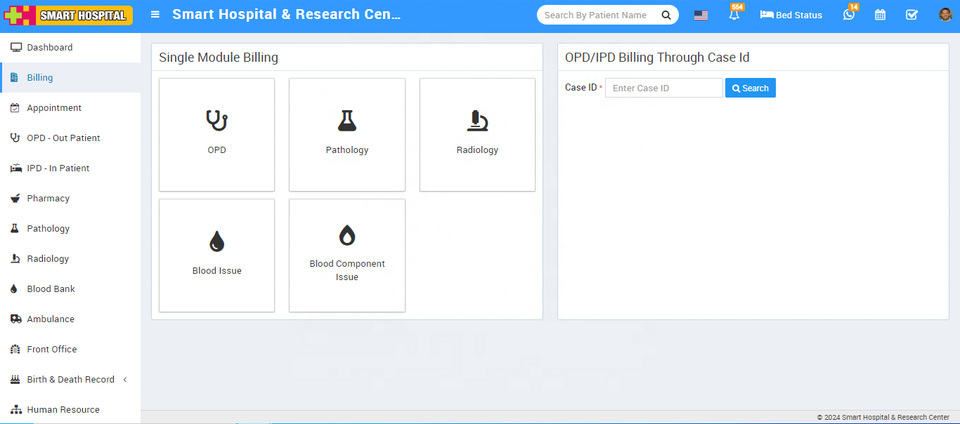Image resolution: width=960 pixels, height=424 pixels.
Task: Open the task checklist icon in header
Action: (911, 15)
